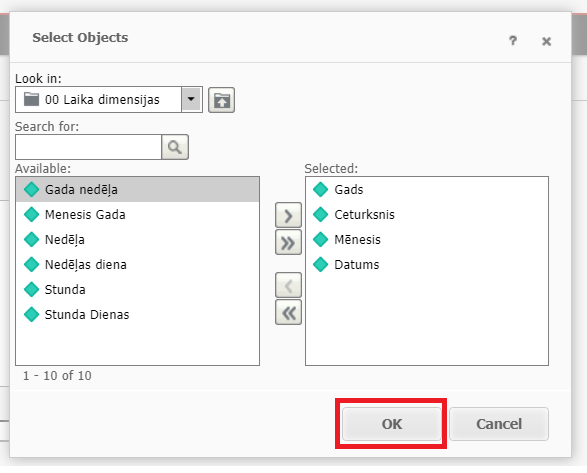Viewport: 587px width, 473px height.
Task: Remove all items with double left arrow
Action: (x=288, y=312)
